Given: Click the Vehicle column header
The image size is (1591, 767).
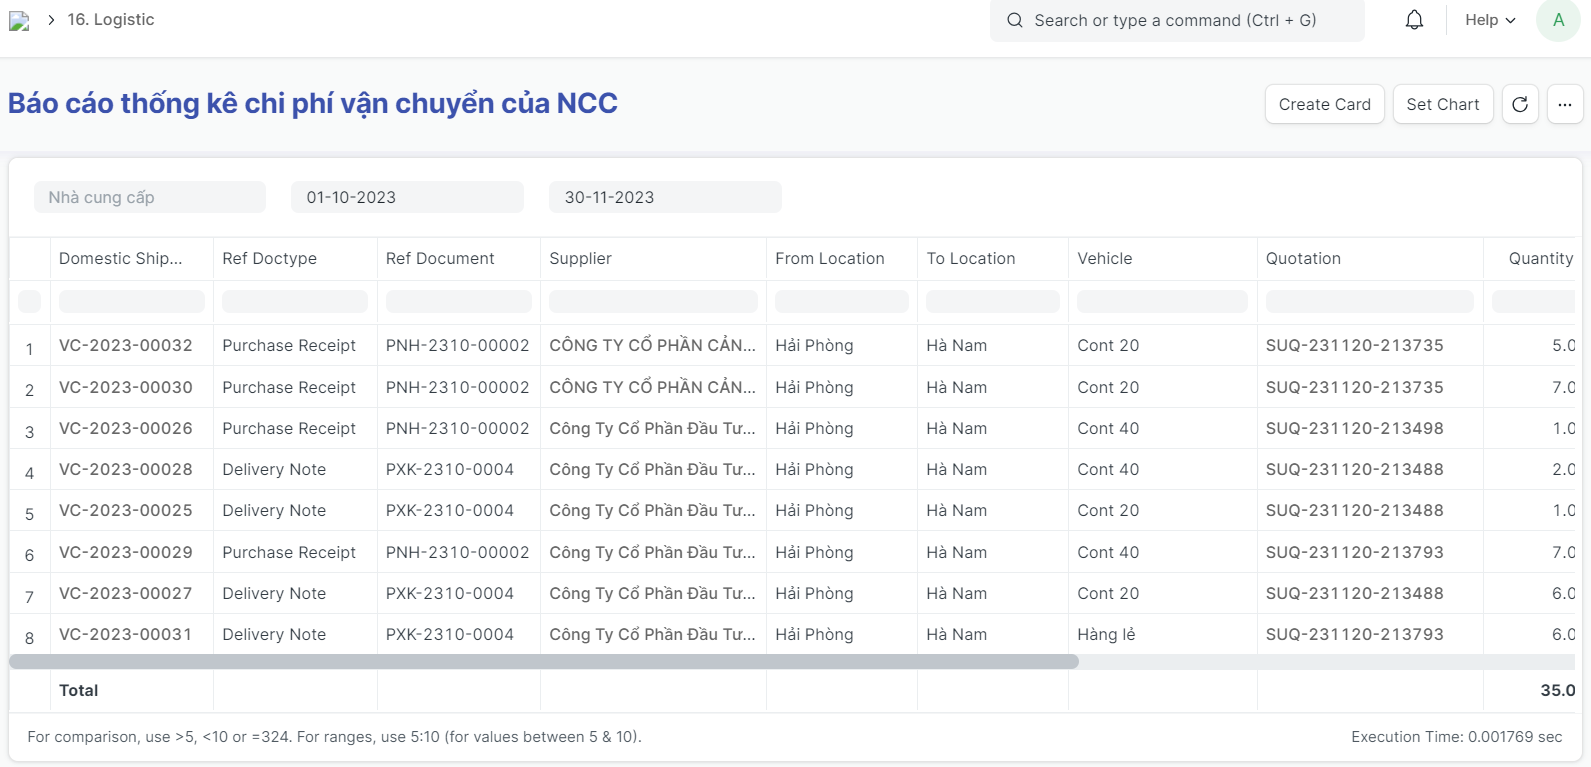Looking at the screenshot, I should [1105, 258].
